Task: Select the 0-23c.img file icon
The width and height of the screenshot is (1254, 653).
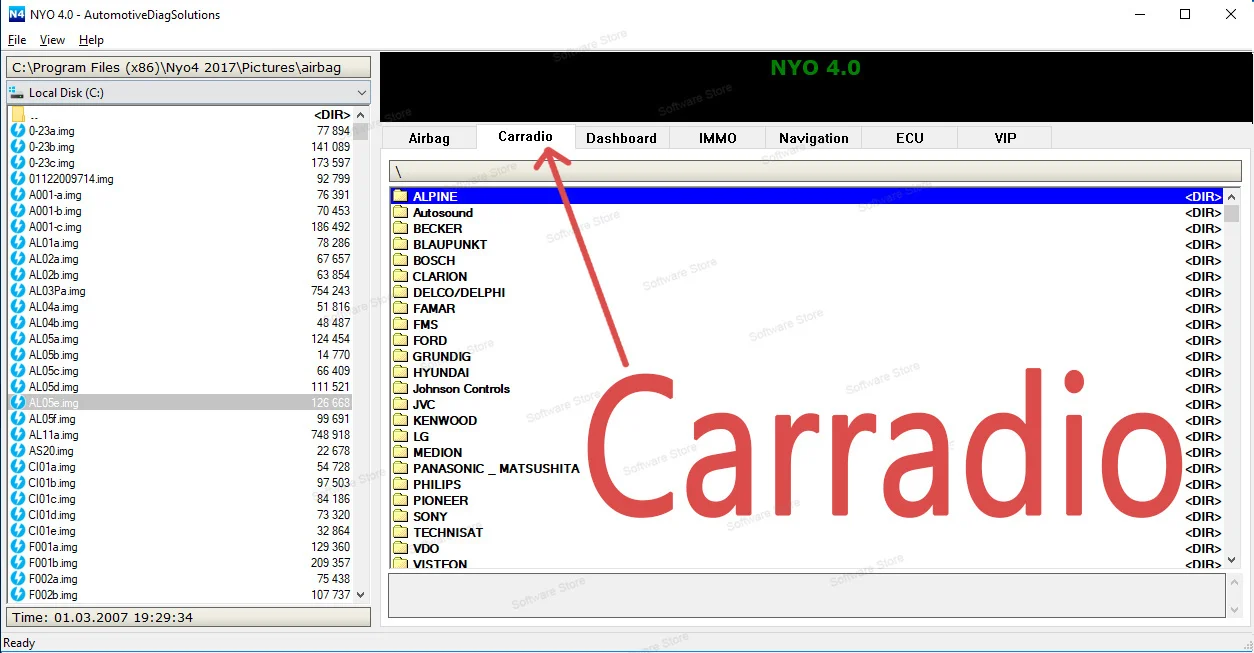Action: [18, 163]
